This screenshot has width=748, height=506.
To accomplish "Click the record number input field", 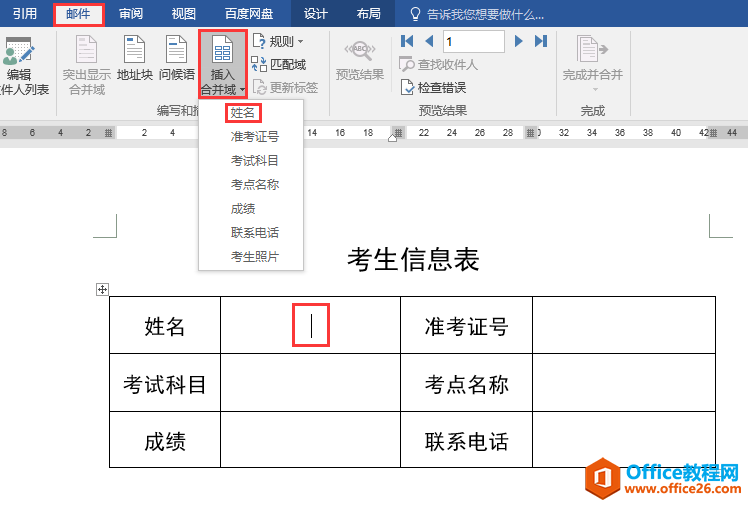I will pos(474,41).
